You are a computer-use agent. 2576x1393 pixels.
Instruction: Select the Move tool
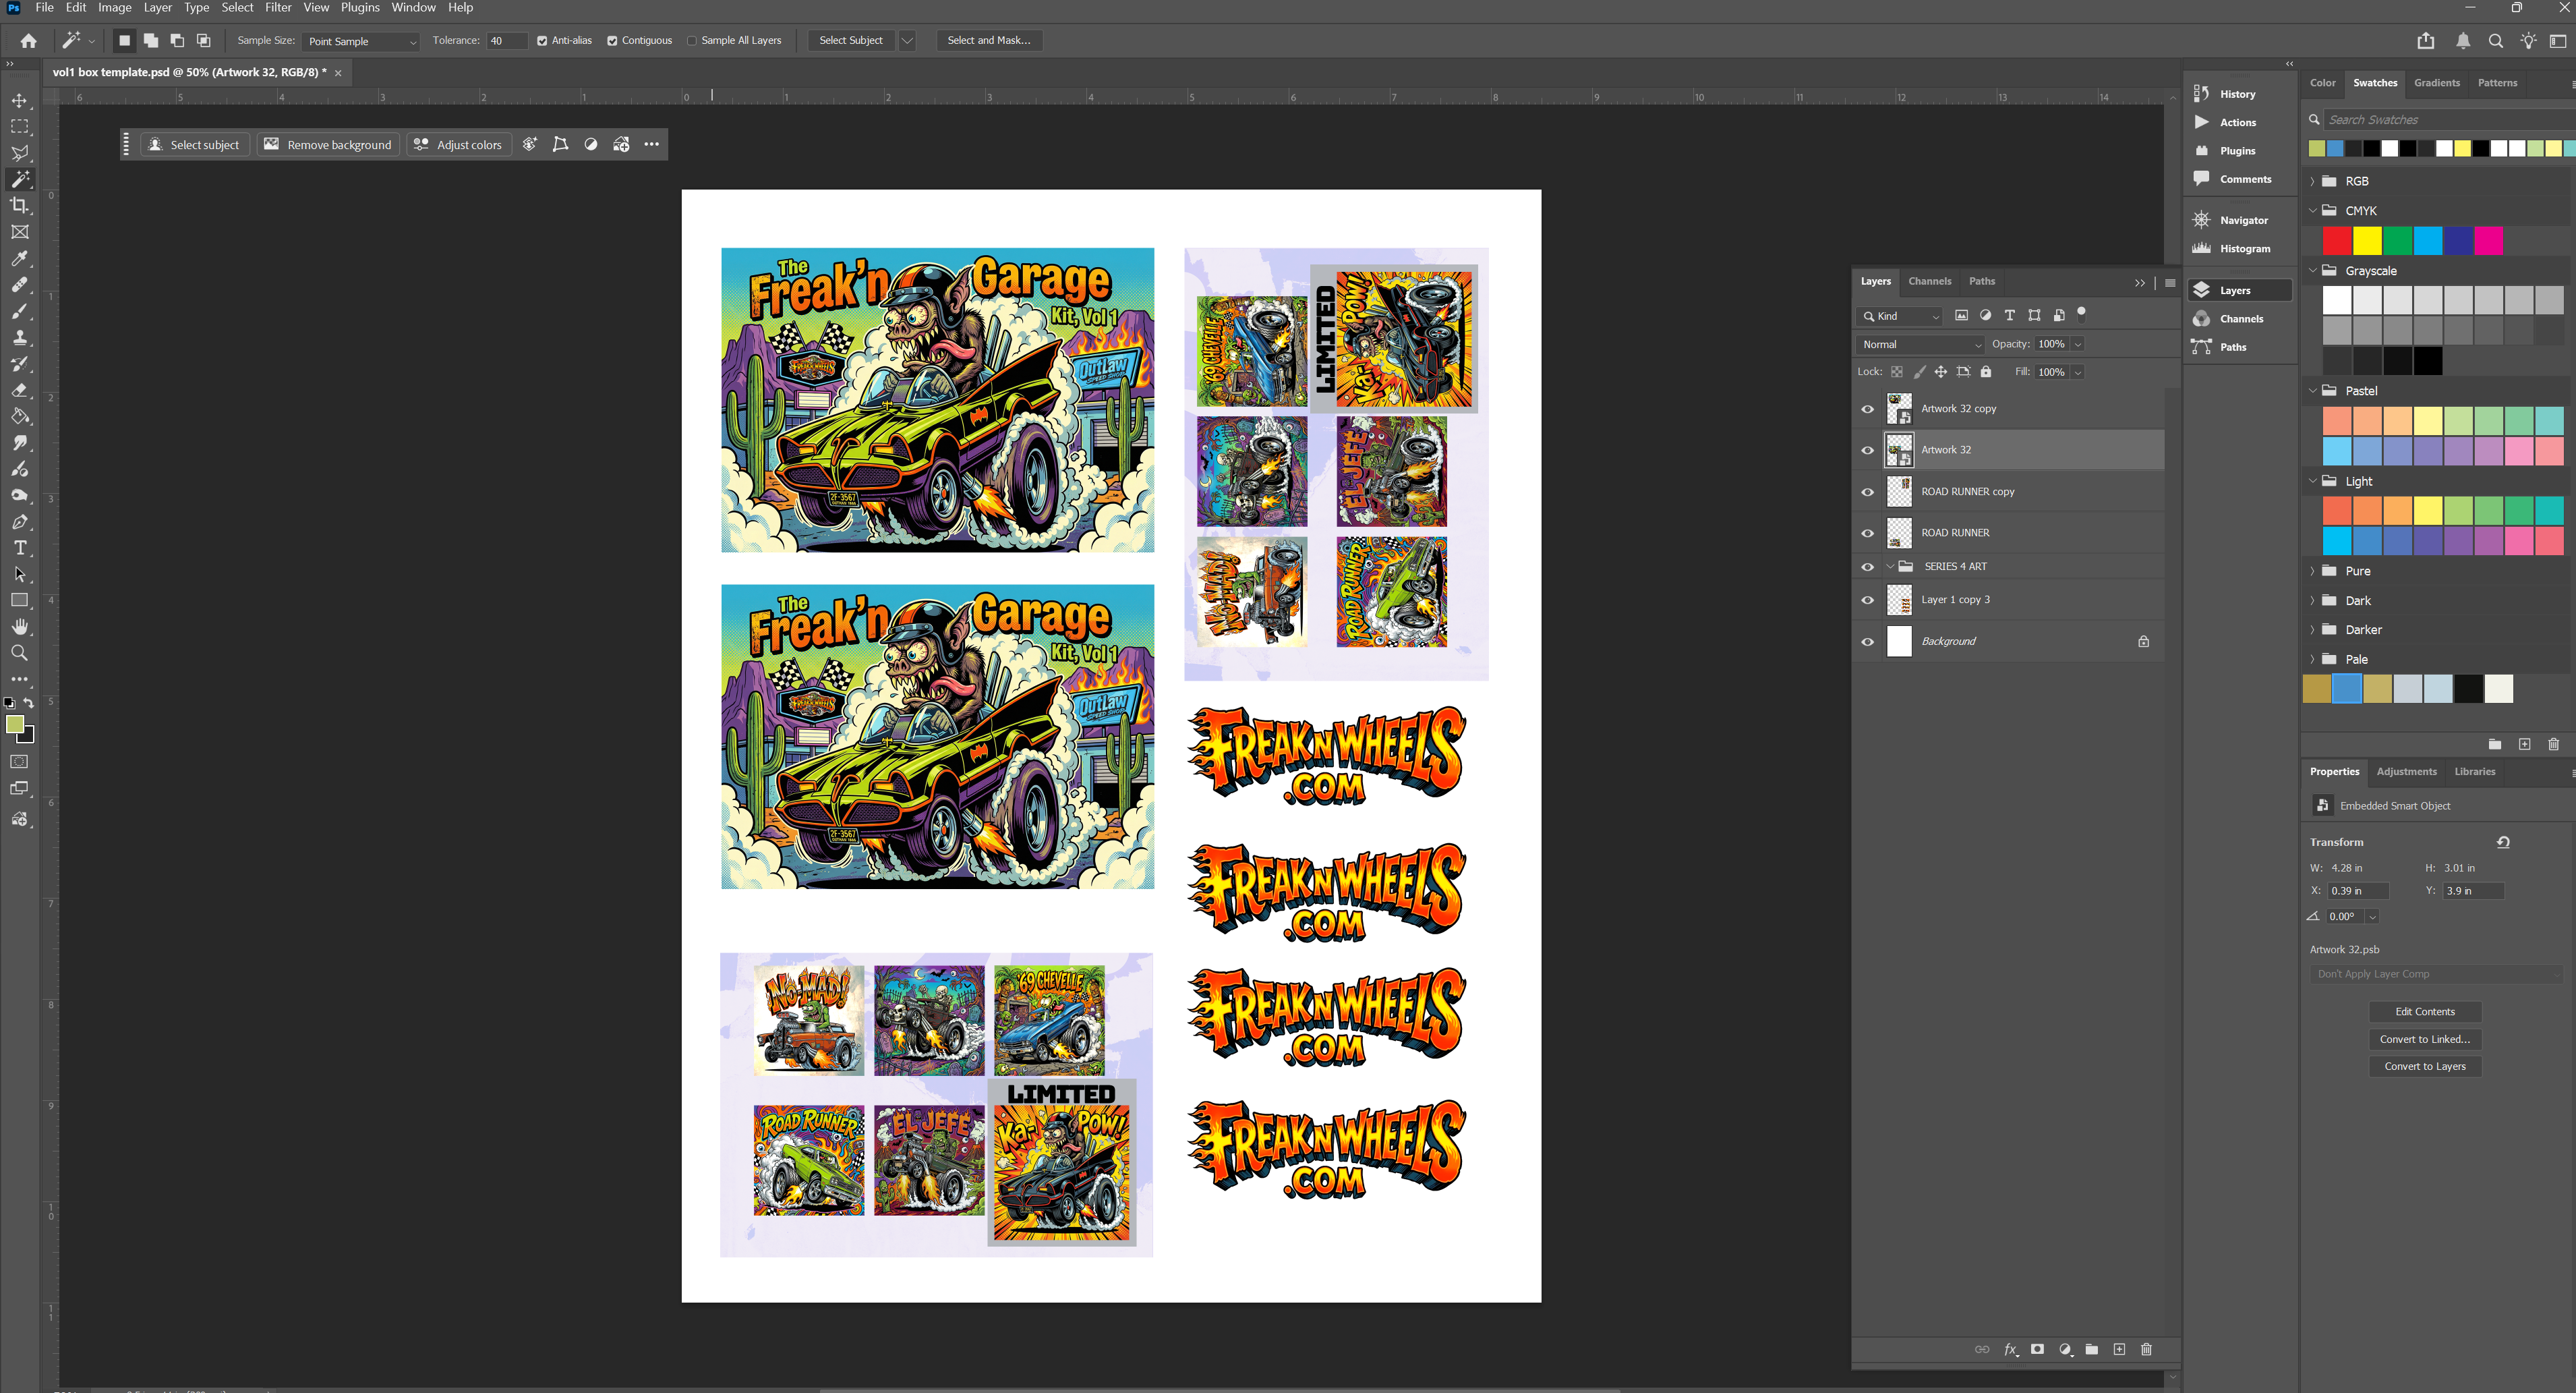[x=20, y=100]
